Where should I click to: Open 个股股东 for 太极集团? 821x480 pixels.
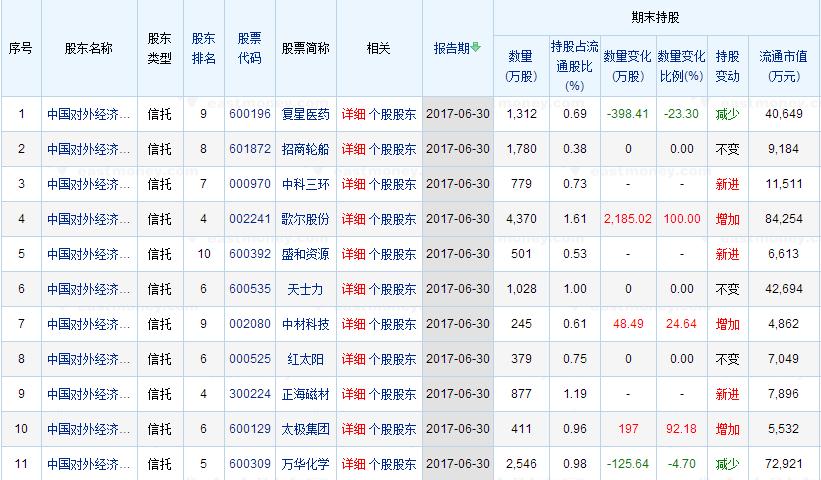pyautogui.click(x=393, y=429)
